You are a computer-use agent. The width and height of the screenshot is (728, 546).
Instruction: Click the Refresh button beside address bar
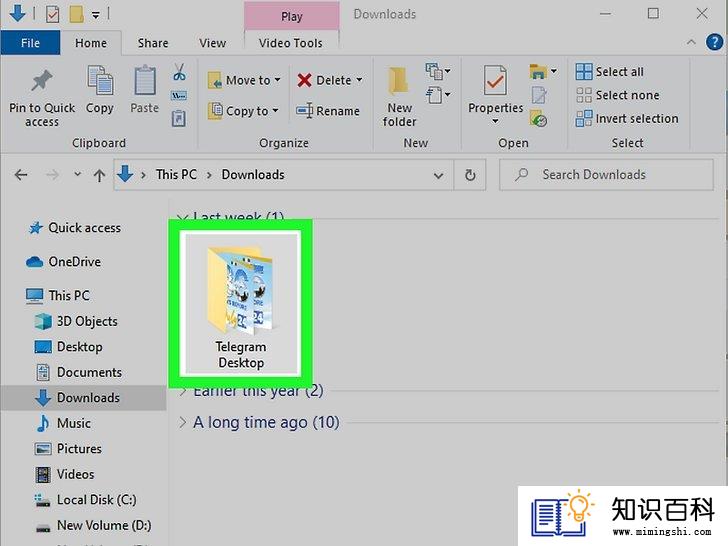tap(470, 175)
